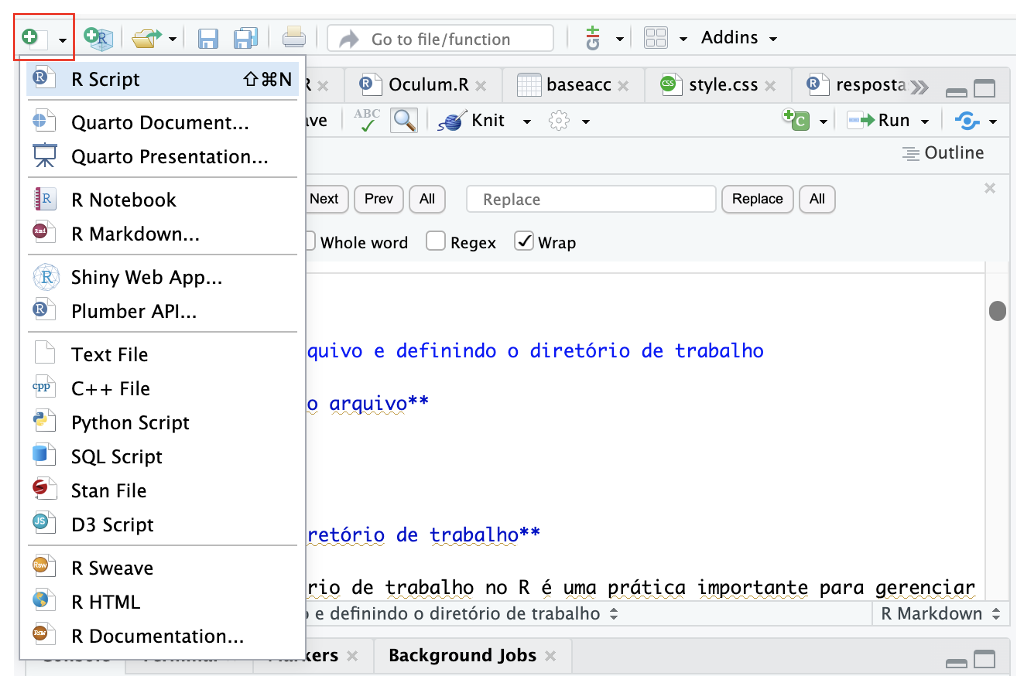Click the New File plus icon

coord(33,39)
